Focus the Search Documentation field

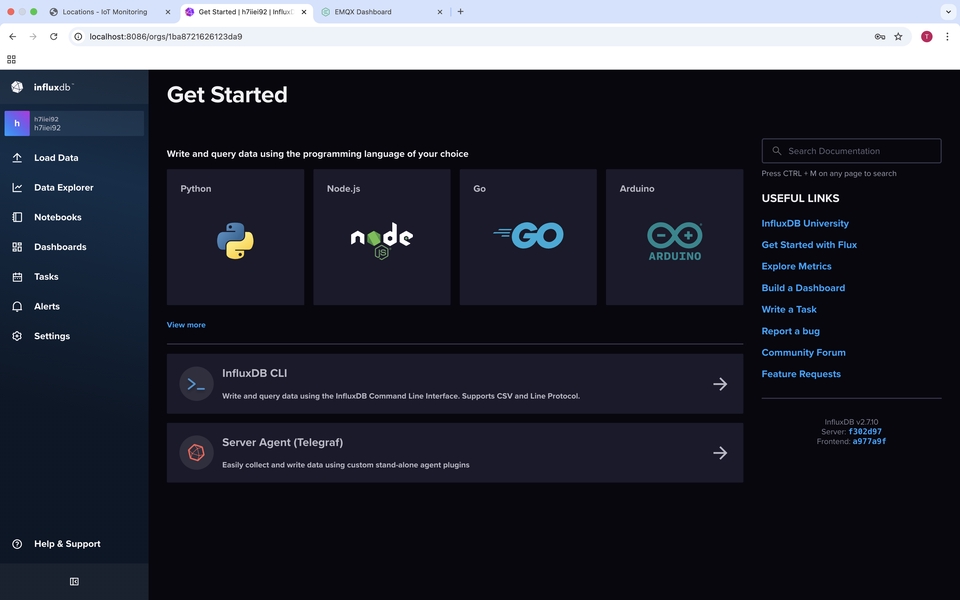tap(851, 151)
